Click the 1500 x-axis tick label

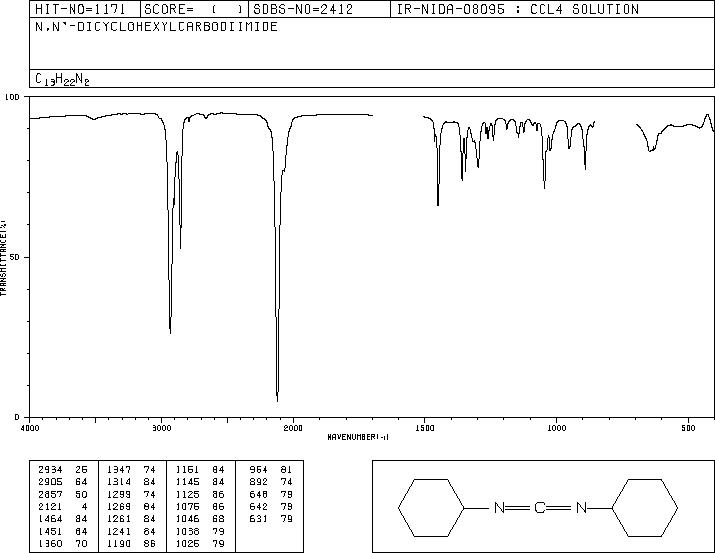click(x=425, y=428)
